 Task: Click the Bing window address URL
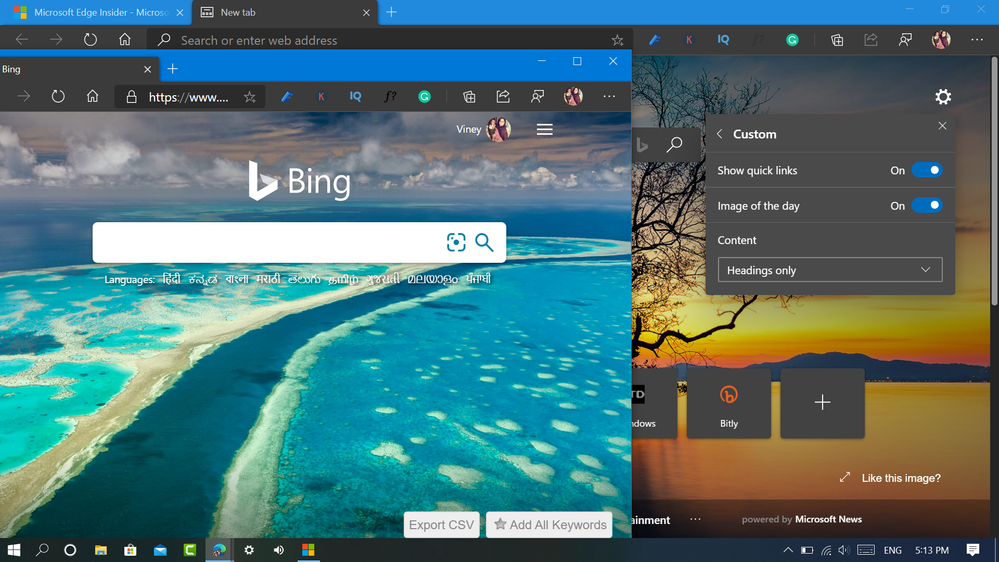(x=189, y=97)
